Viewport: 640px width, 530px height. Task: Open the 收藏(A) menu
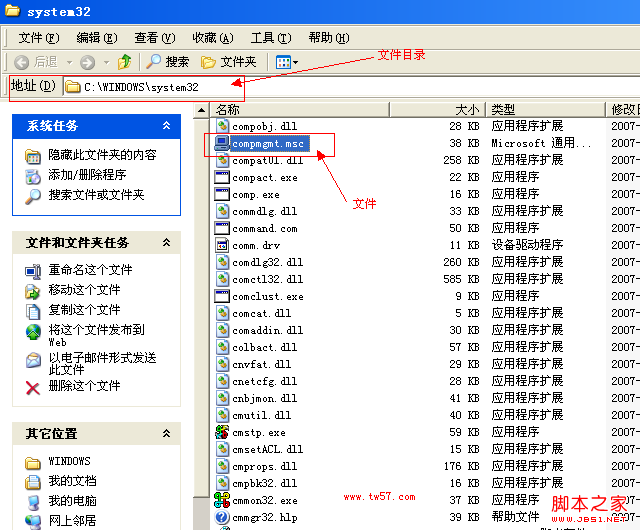pos(213,38)
